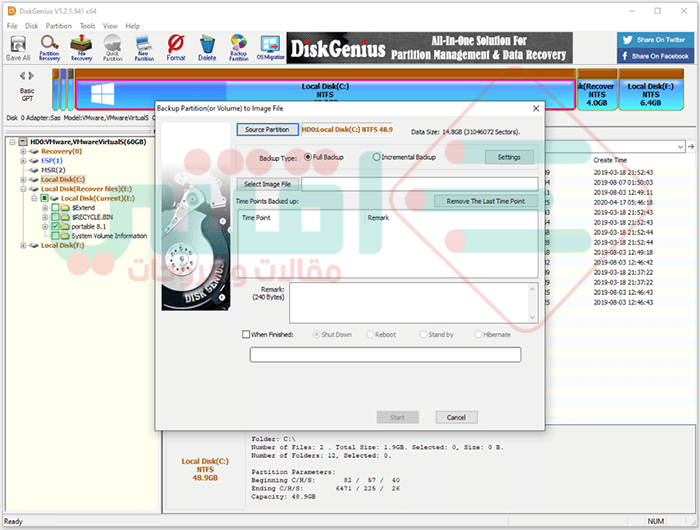
Task: Open the path dropdown in file panel
Action: [x=680, y=146]
